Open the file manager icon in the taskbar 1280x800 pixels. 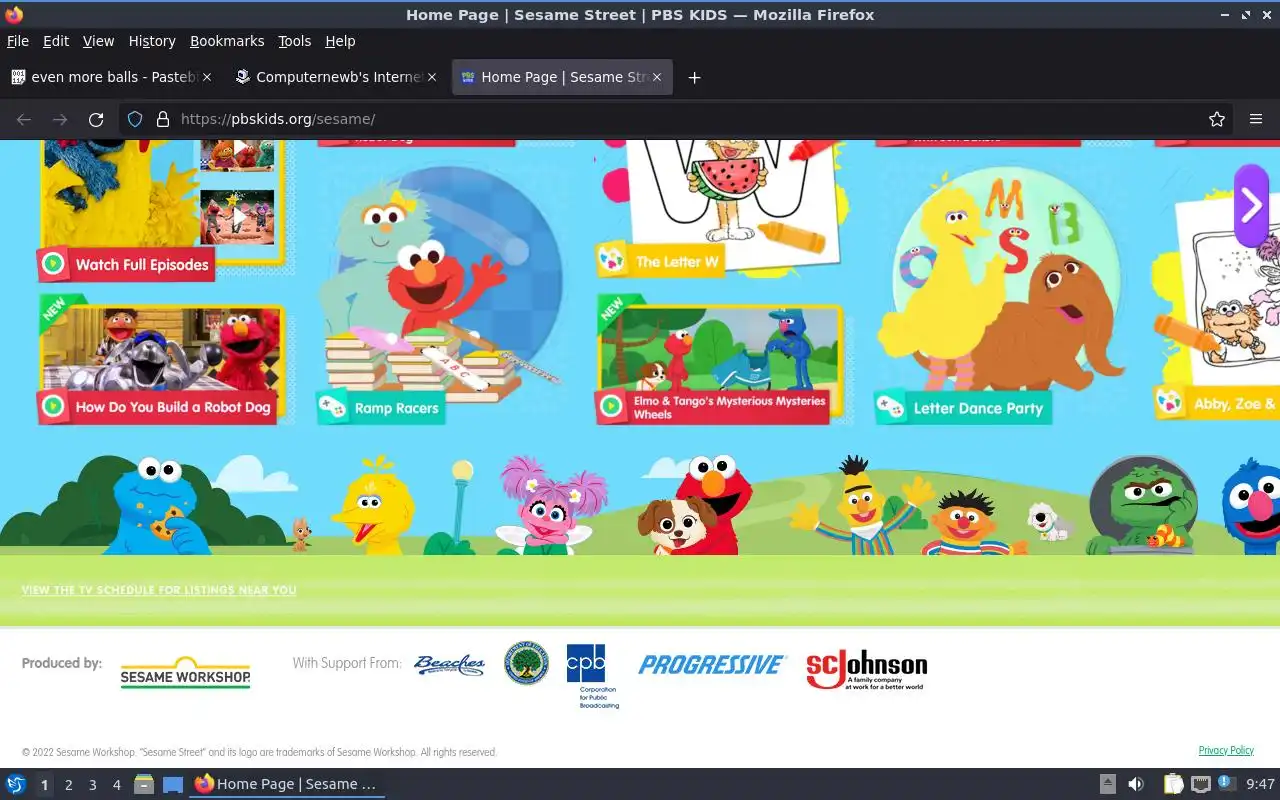(x=144, y=784)
